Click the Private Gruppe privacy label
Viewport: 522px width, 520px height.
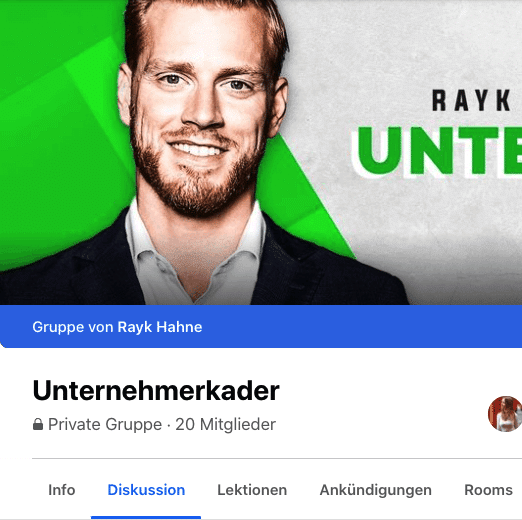(x=105, y=424)
